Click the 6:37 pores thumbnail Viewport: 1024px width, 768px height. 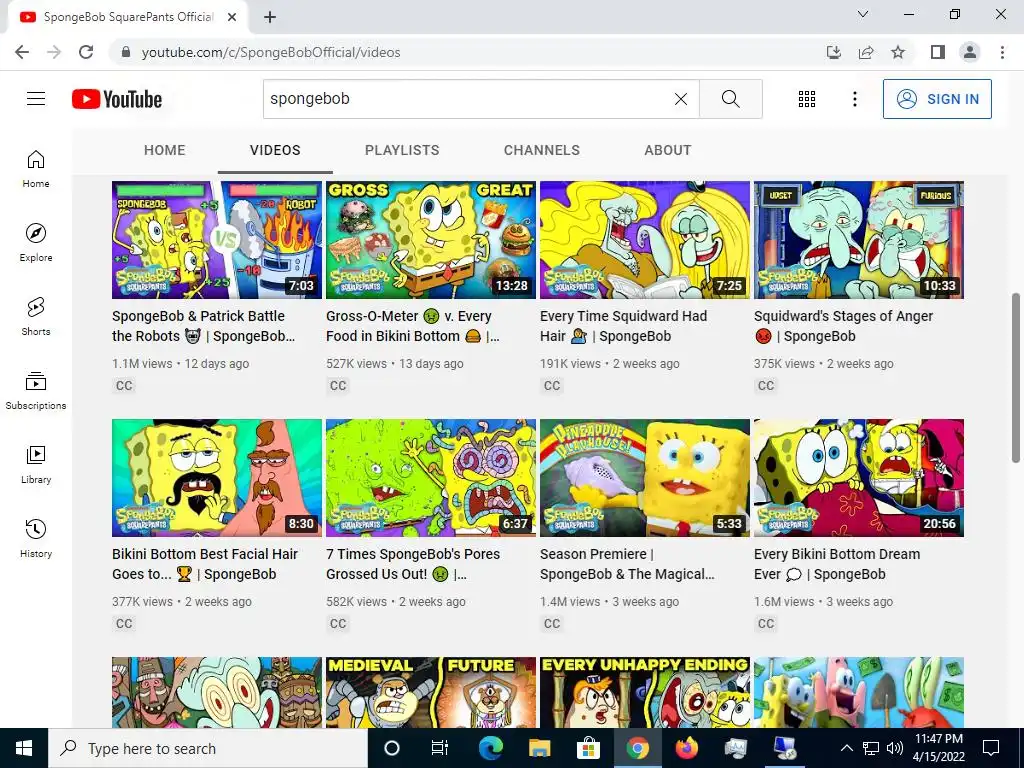pyautogui.click(x=431, y=478)
